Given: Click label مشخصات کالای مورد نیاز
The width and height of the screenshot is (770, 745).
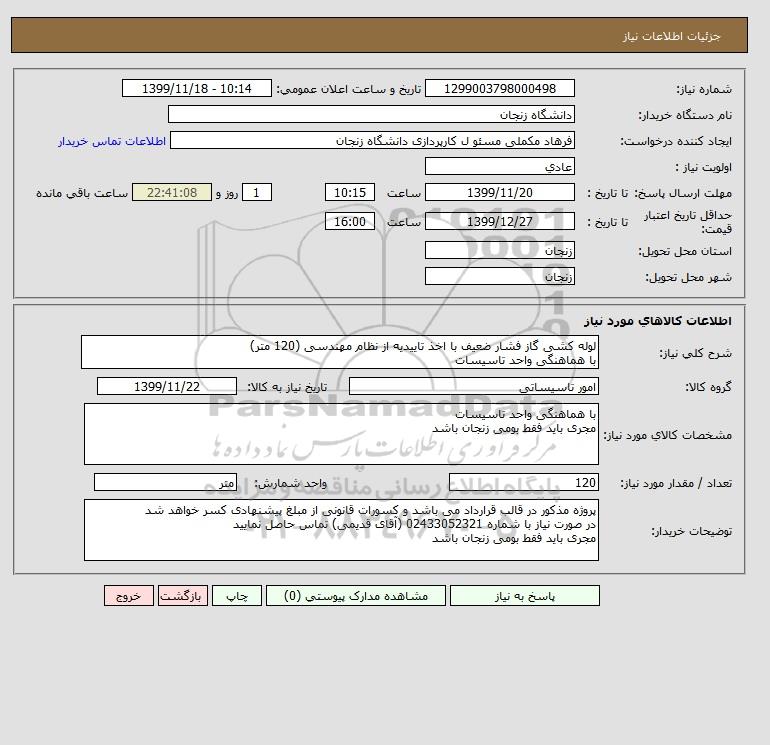Looking at the screenshot, I should click(x=667, y=435).
